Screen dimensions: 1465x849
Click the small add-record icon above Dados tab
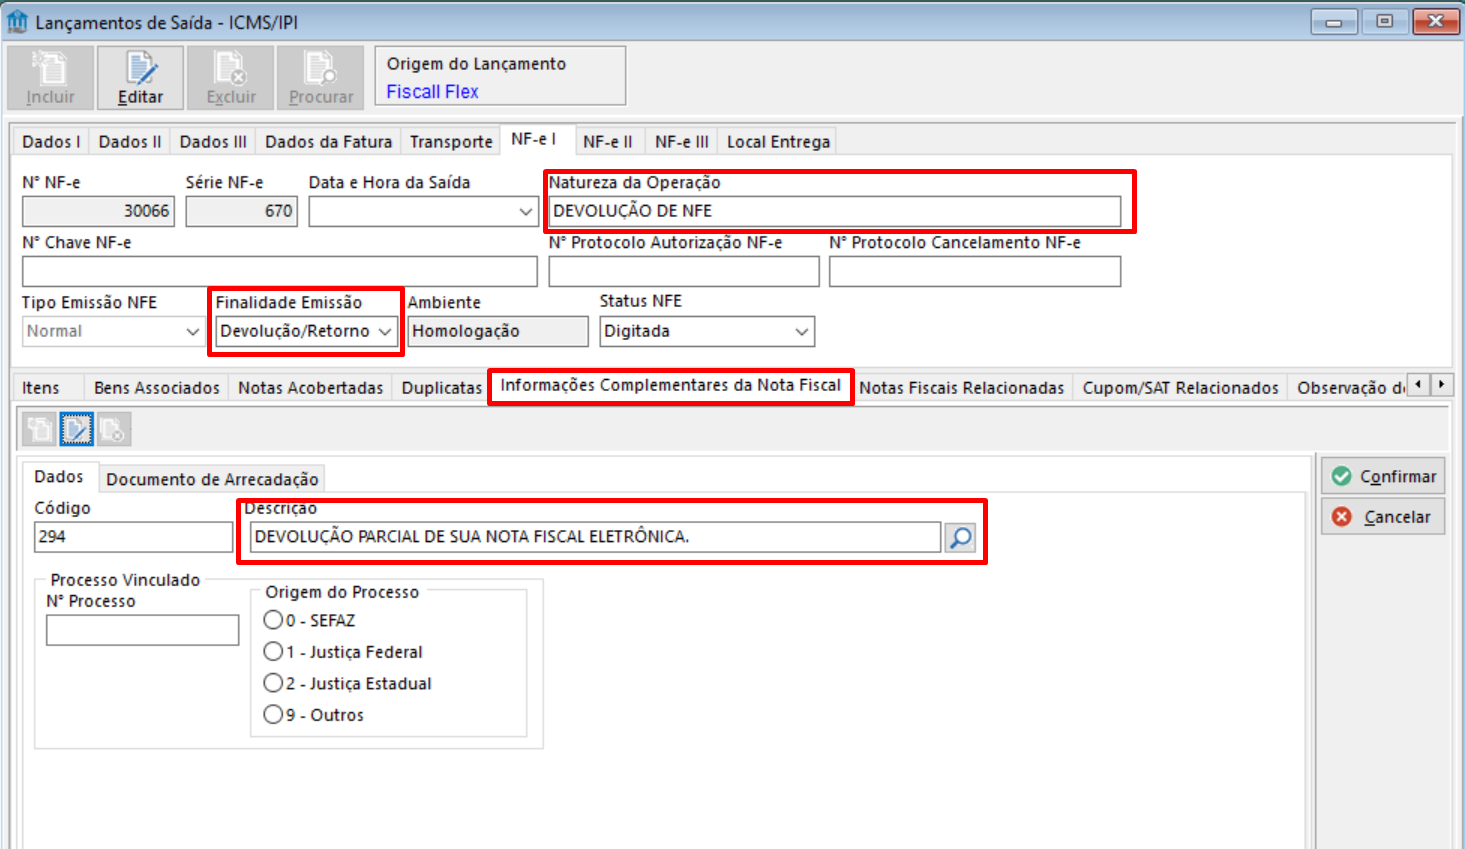(40, 429)
